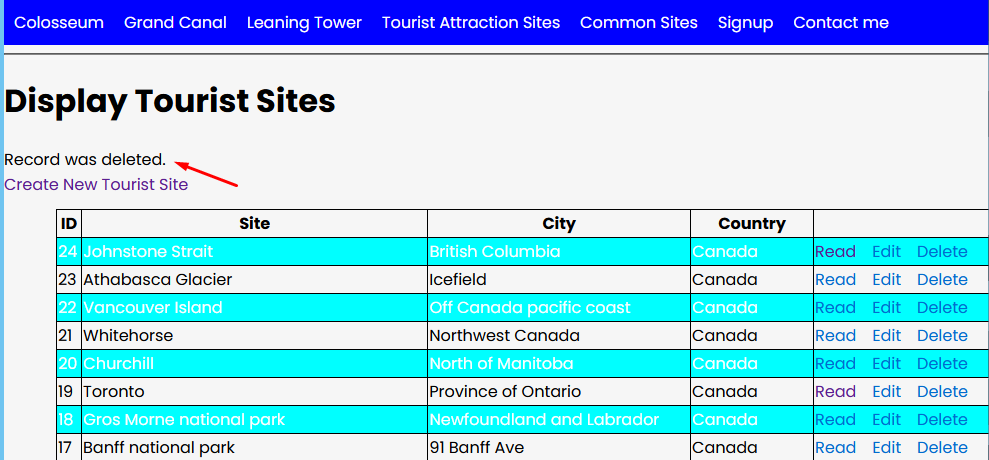
Task: Open the Colosseum menu item
Action: pyautogui.click(x=59, y=22)
